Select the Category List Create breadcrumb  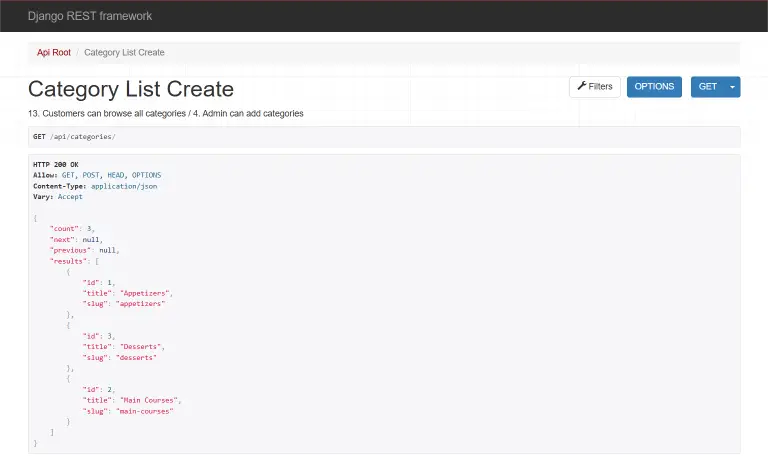[x=124, y=52]
